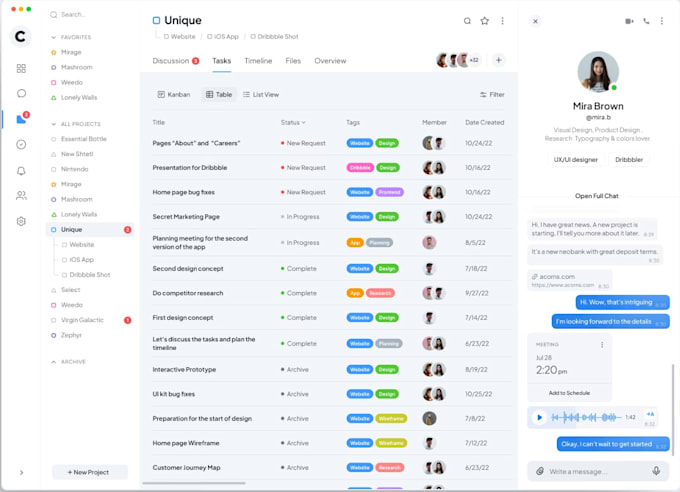The width and height of the screenshot is (680, 492).
Task: Open the projects folder icon with badge
Action: 22,118
